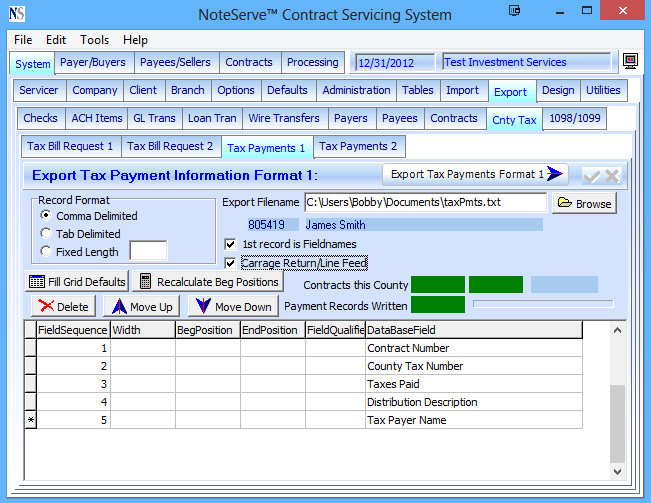Image resolution: width=651 pixels, height=503 pixels.
Task: Toggle 1st record is Fieldnames checkbox
Action: (x=231, y=244)
